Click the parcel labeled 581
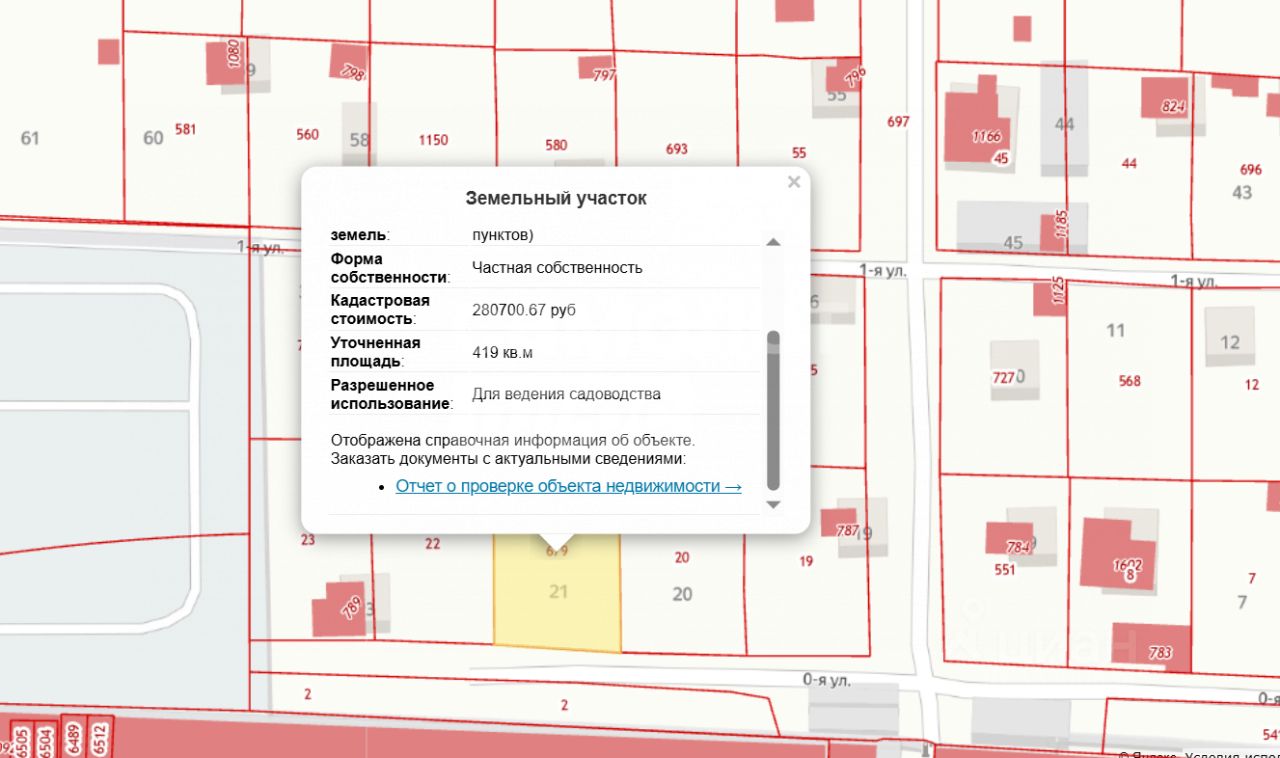The image size is (1280, 758). coord(185,129)
